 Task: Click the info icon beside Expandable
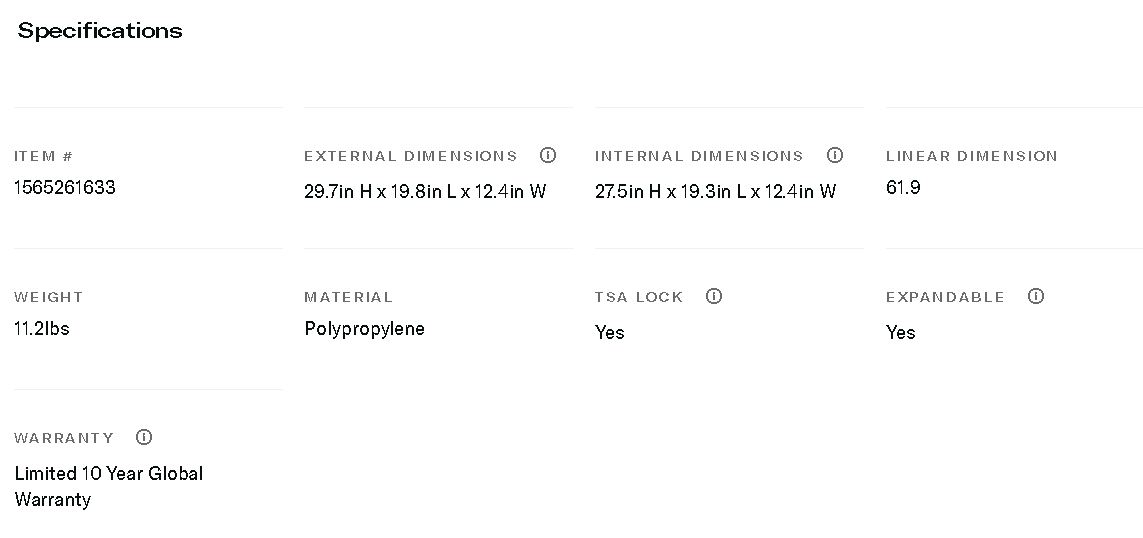tap(1036, 296)
